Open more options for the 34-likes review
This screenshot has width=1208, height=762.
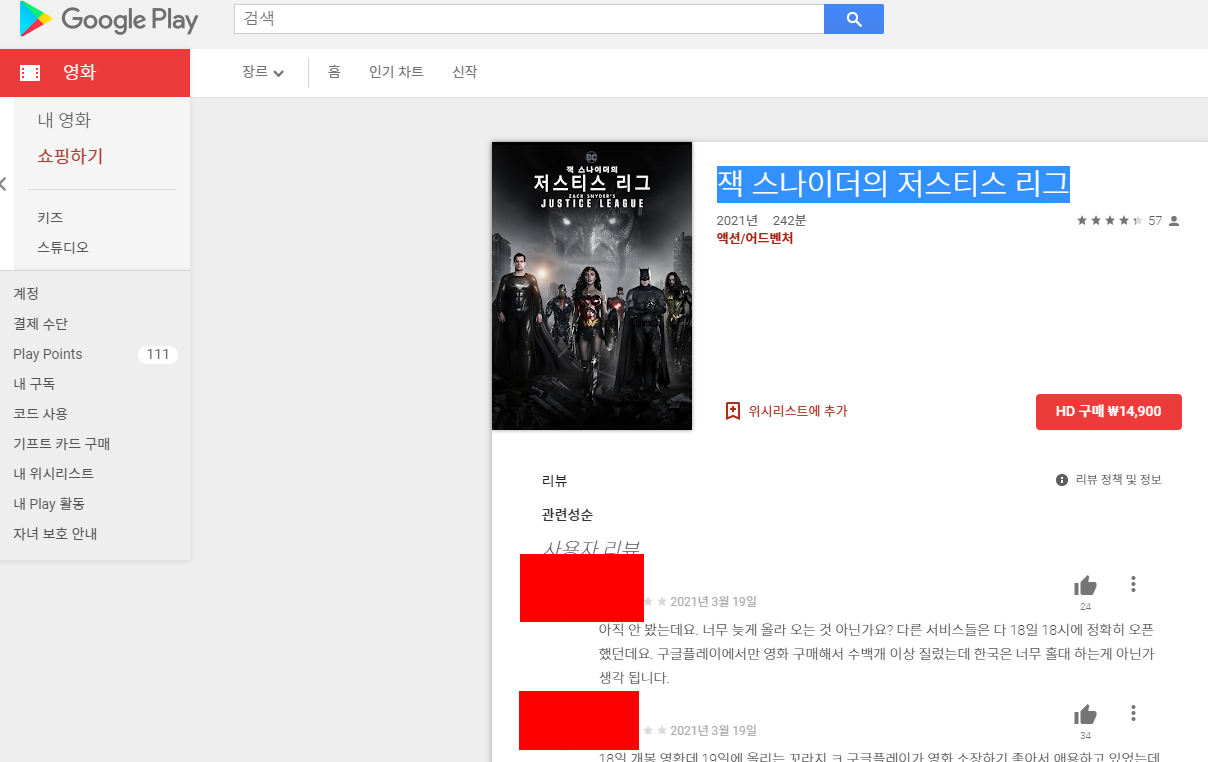point(1133,713)
